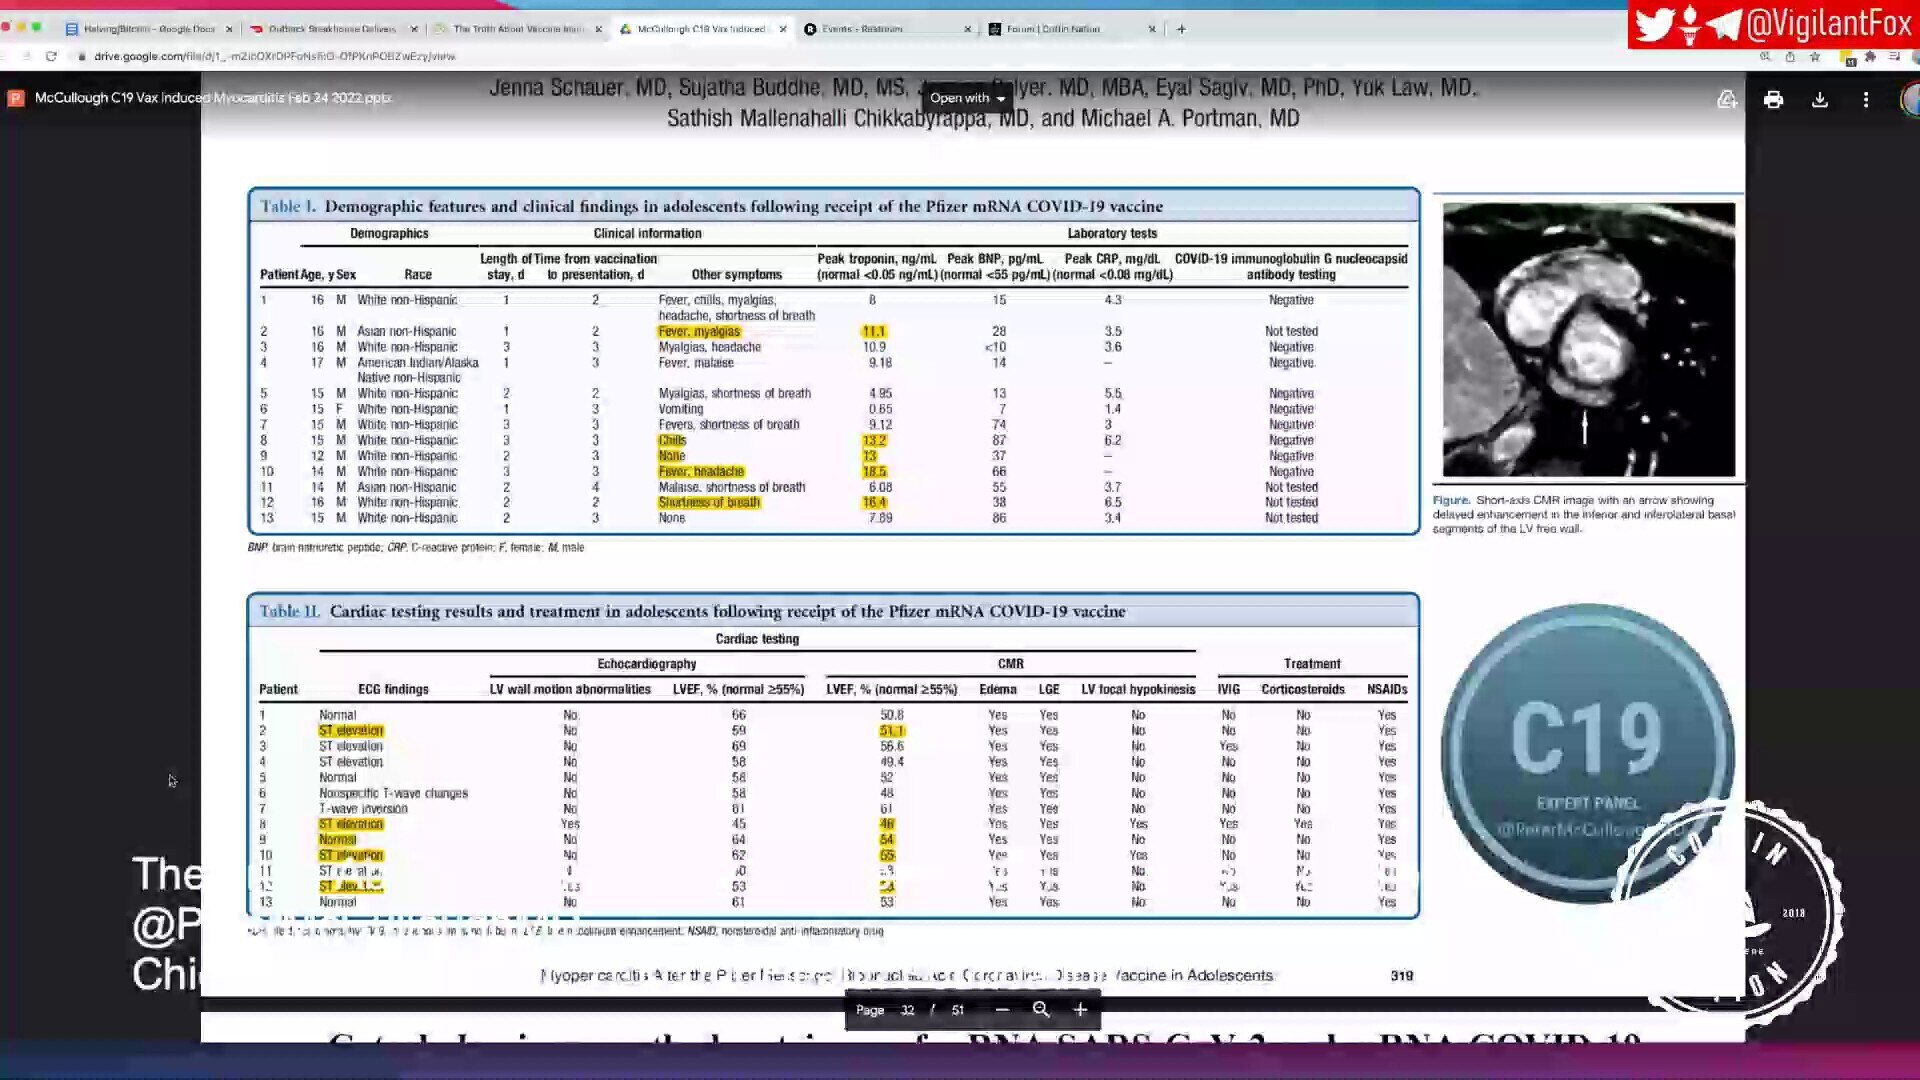Switch to the Outback Steakhouse Delivers tab
Image resolution: width=1920 pixels, height=1080 pixels.
332,29
